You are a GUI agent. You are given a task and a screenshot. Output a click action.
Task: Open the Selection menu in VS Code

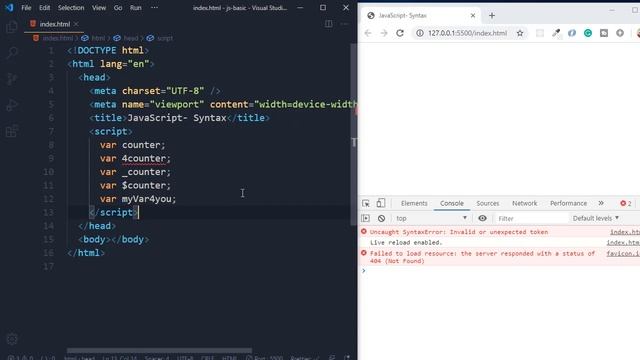[x=71, y=8]
